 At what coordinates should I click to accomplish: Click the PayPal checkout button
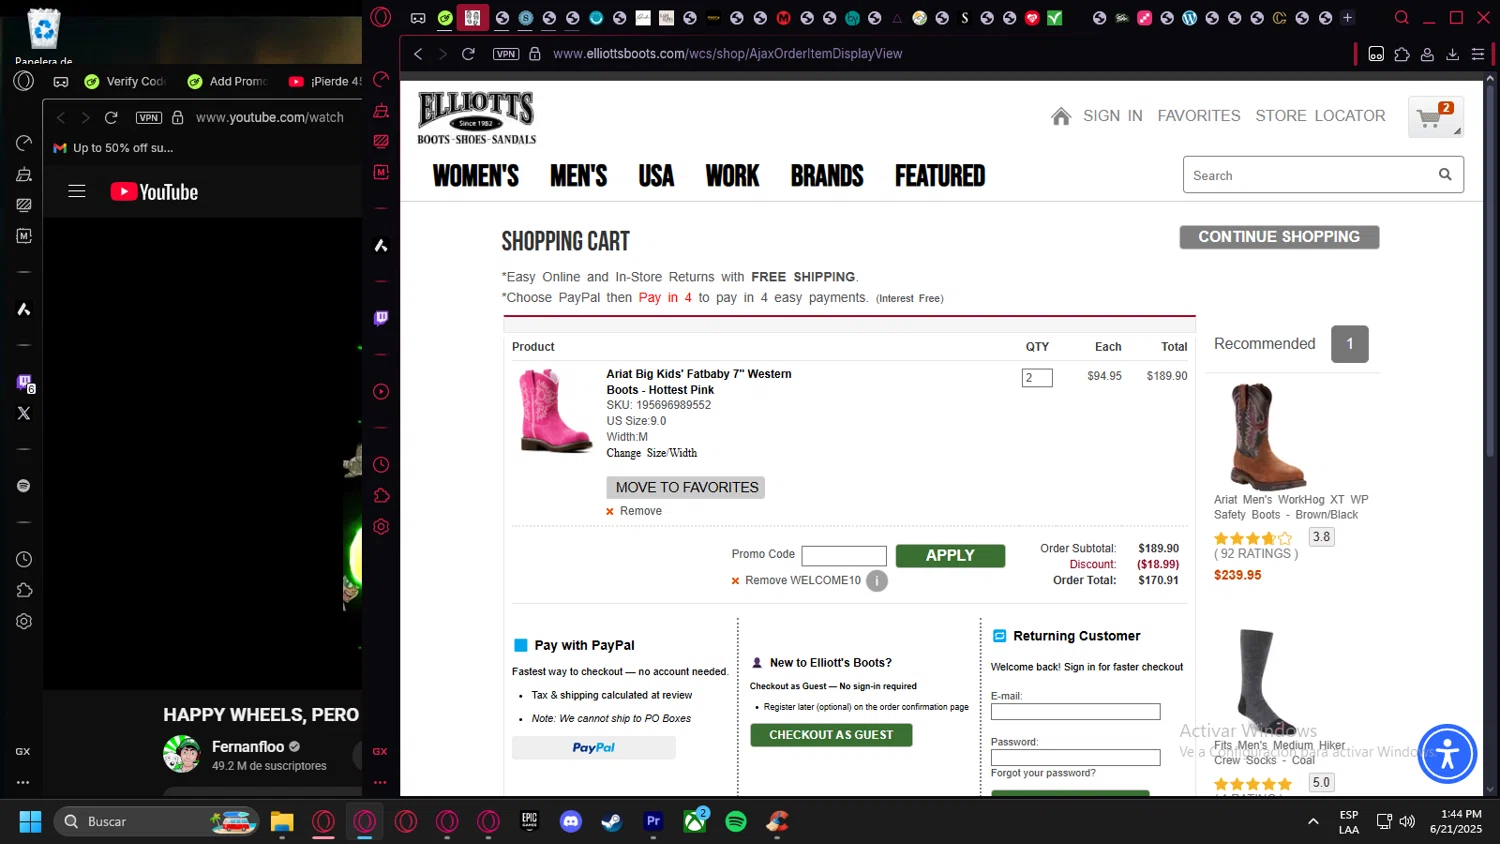(x=594, y=748)
